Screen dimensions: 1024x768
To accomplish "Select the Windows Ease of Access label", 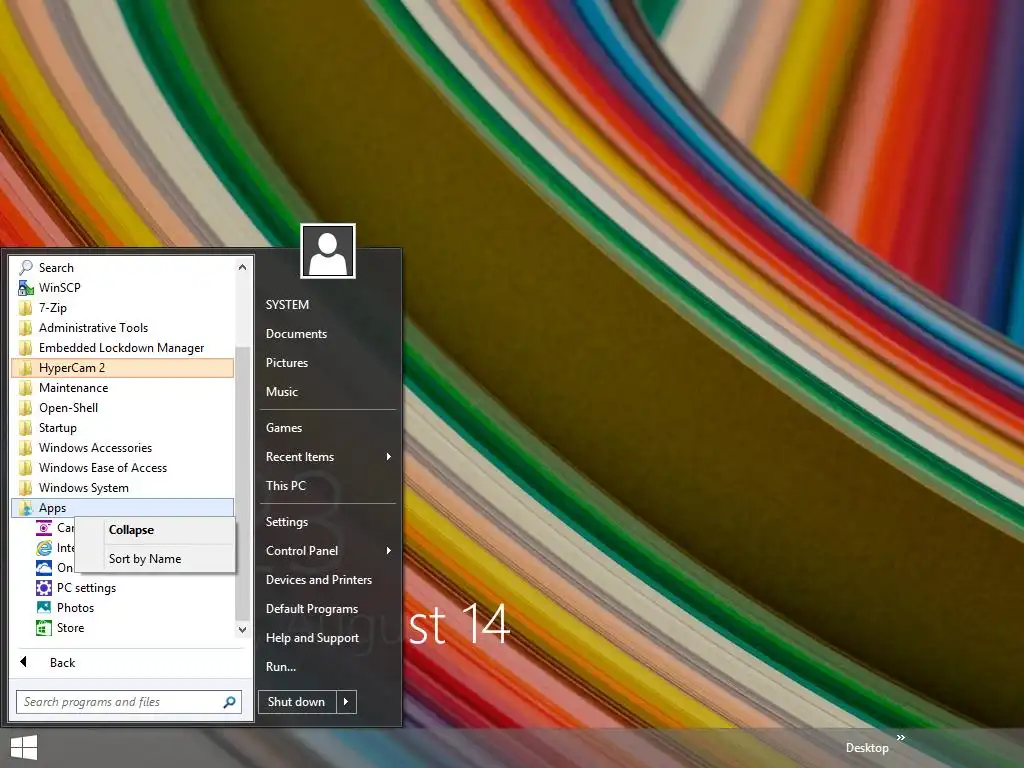I will tap(103, 468).
